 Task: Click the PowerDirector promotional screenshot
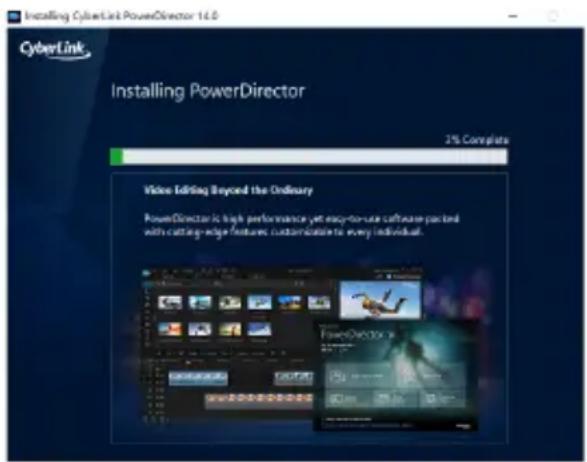(x=310, y=348)
